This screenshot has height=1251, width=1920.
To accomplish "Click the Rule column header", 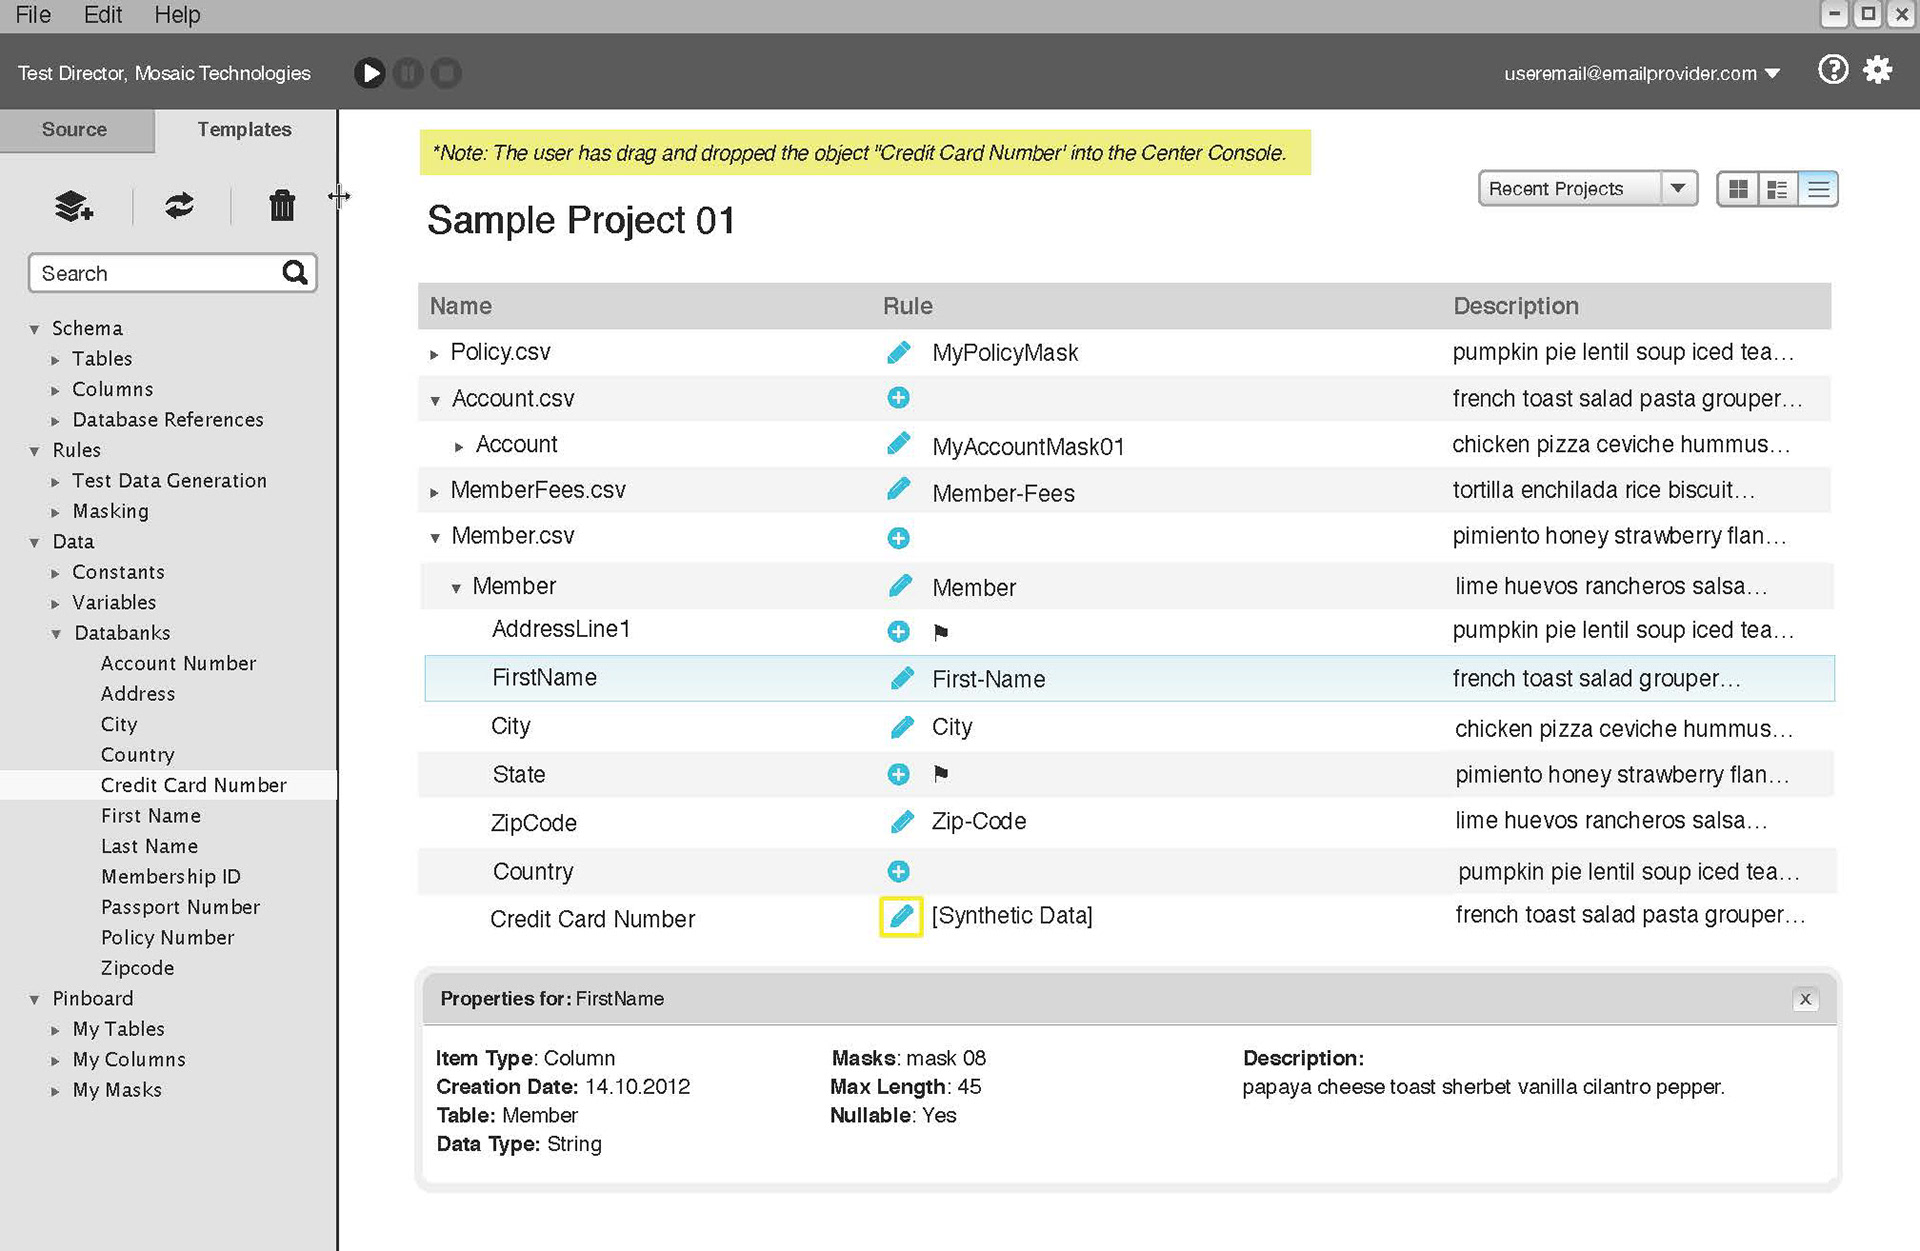I will click(x=908, y=306).
